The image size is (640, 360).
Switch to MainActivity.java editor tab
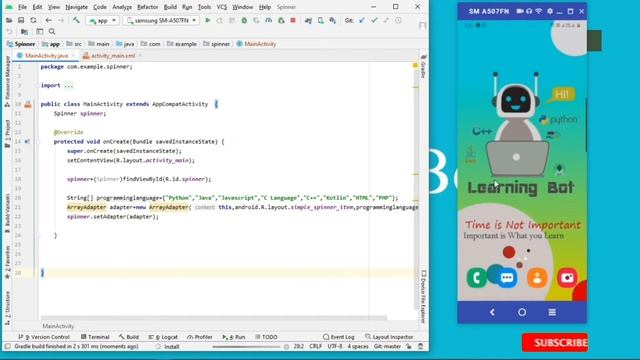[x=47, y=56]
